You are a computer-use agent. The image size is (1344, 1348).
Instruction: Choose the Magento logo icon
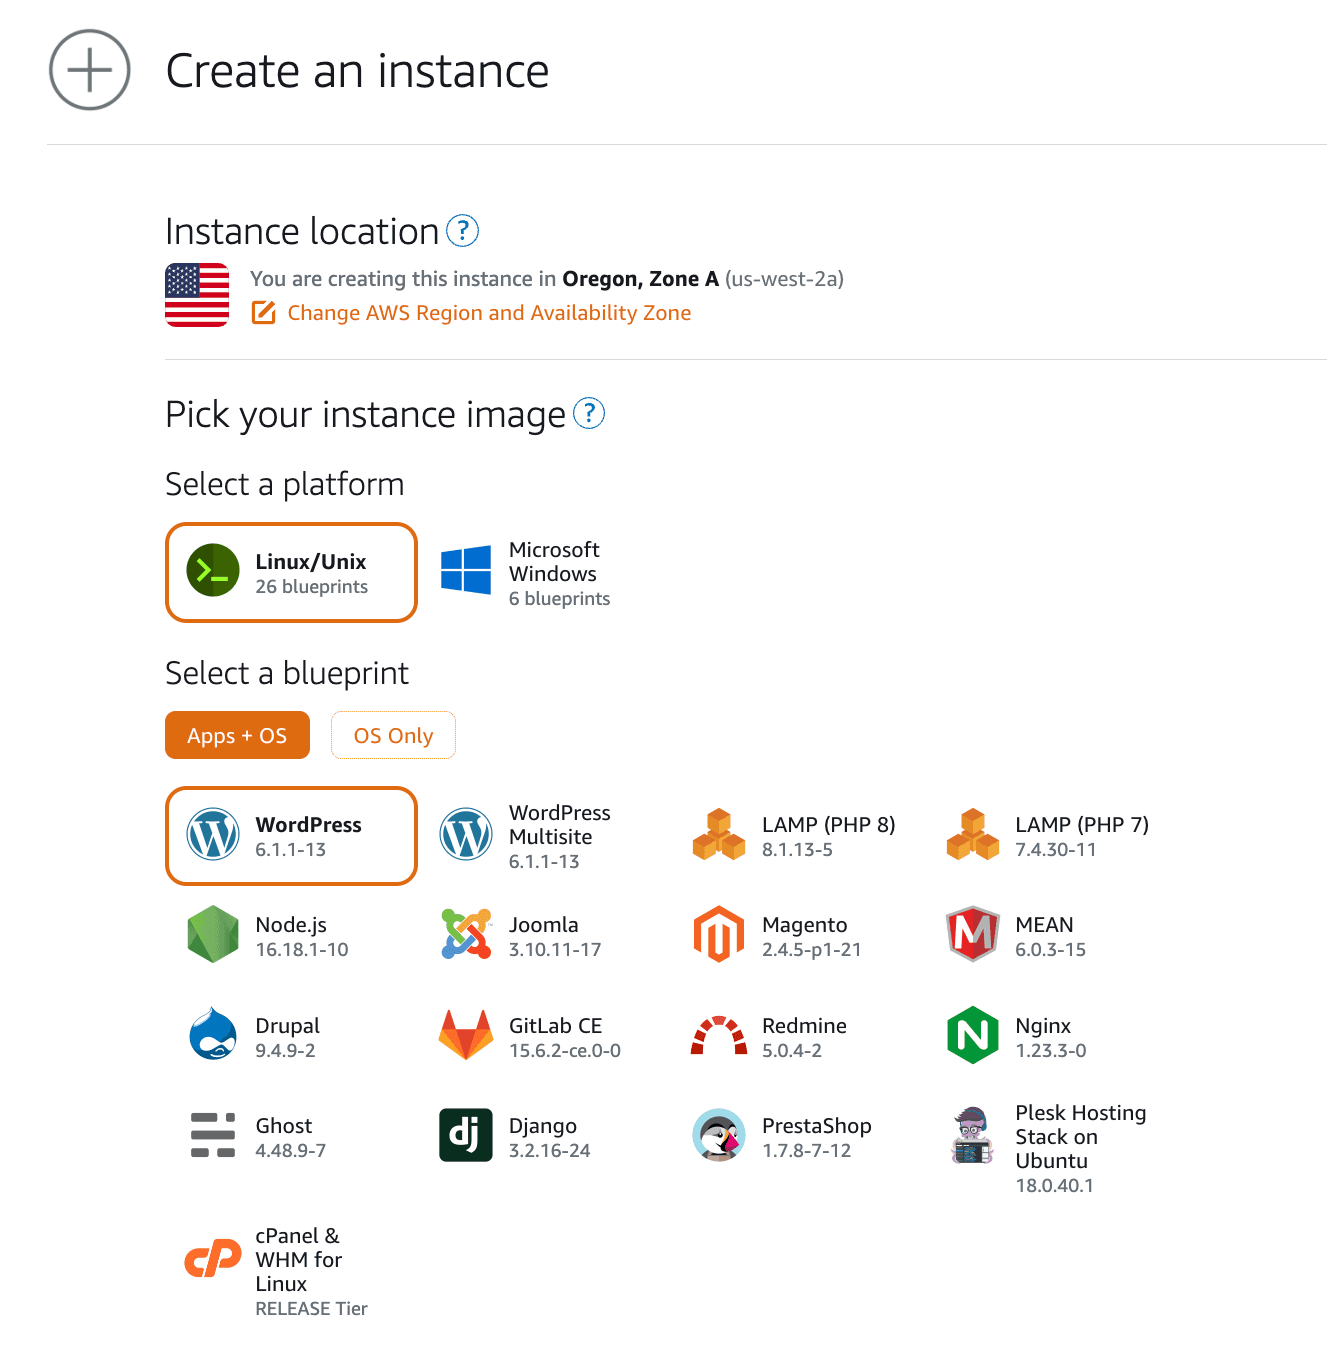[x=719, y=935]
